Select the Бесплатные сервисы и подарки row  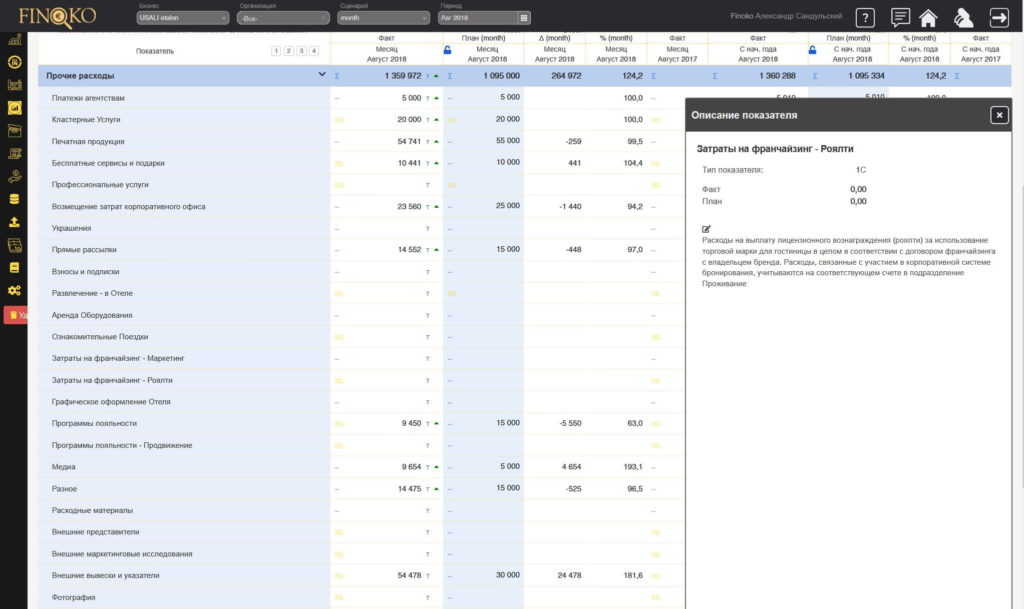[x=185, y=163]
